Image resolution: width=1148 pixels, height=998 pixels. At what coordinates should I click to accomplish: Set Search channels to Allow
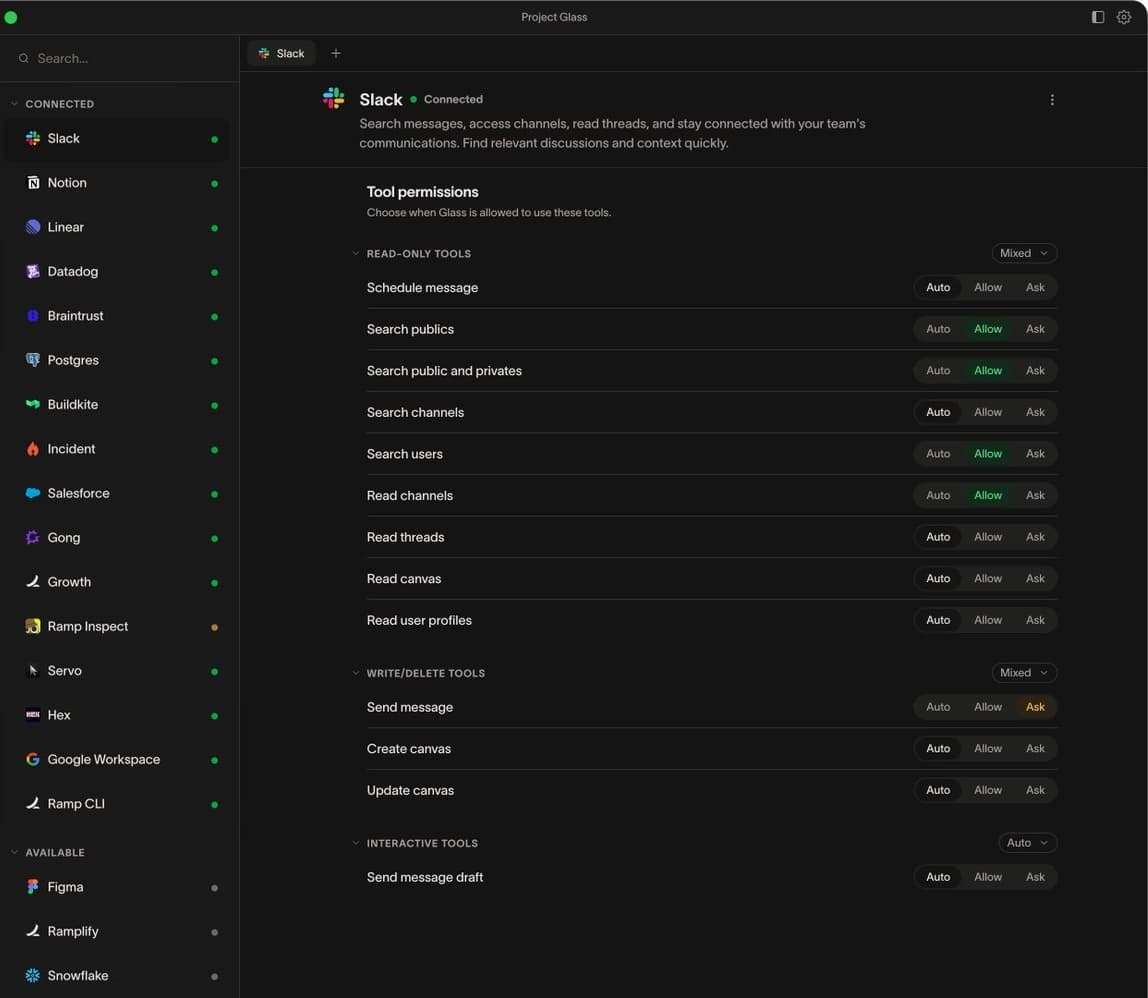pyautogui.click(x=988, y=413)
